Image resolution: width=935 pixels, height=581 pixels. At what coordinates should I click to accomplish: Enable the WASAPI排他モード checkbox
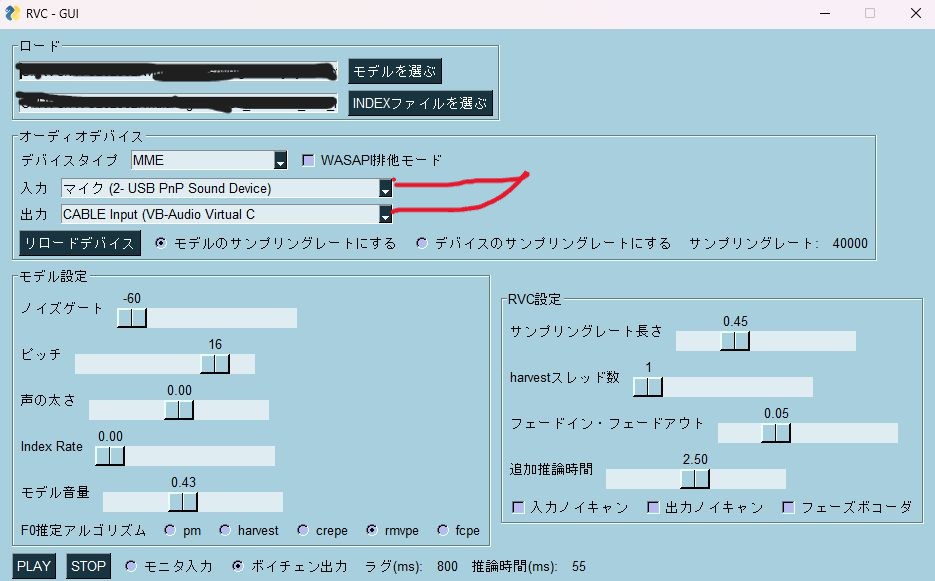click(309, 160)
